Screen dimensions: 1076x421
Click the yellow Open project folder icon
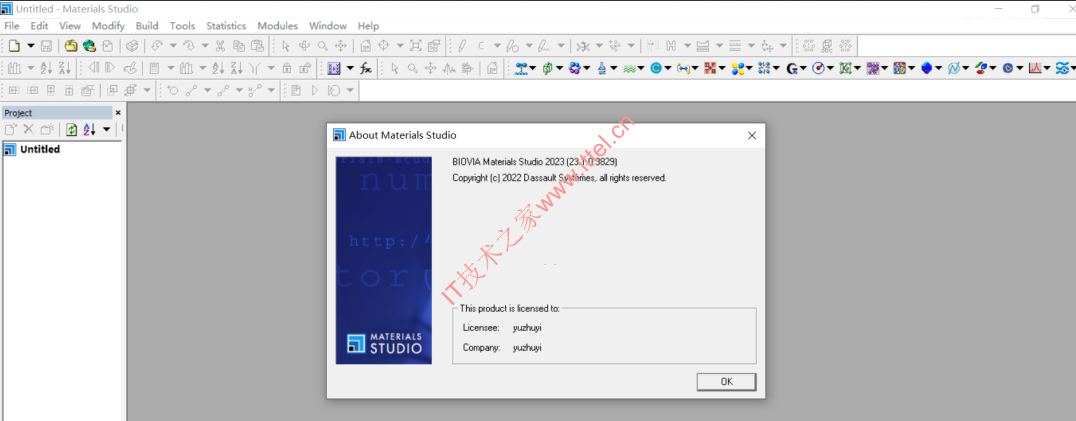(71, 46)
